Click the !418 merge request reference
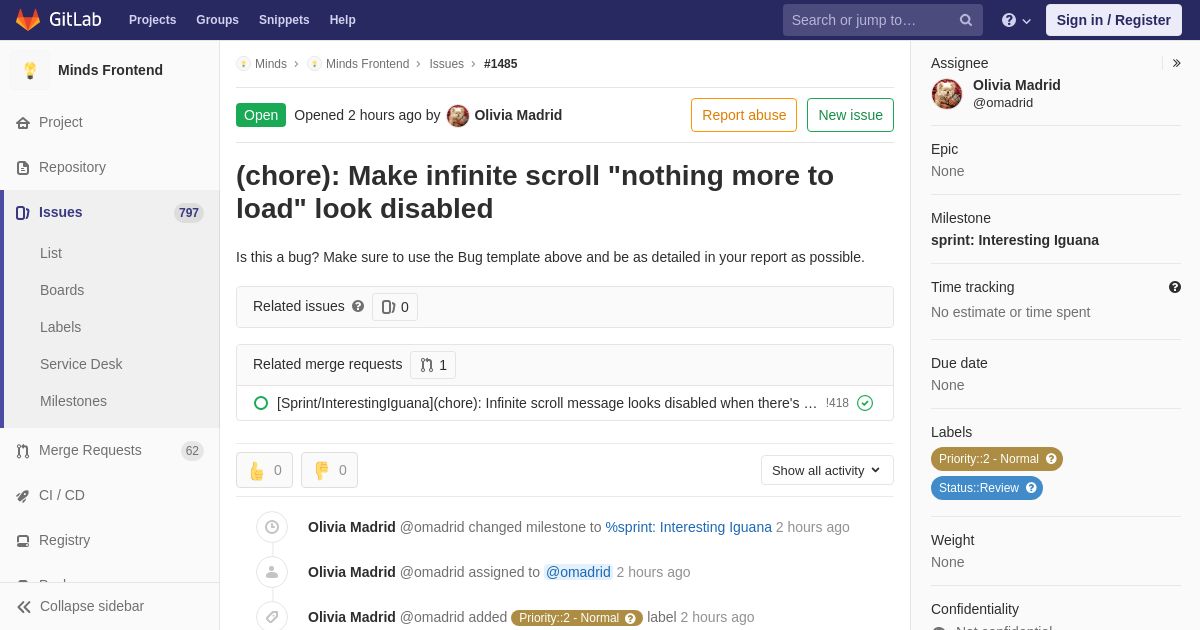Image resolution: width=1200 pixels, height=630 pixels. (x=837, y=403)
